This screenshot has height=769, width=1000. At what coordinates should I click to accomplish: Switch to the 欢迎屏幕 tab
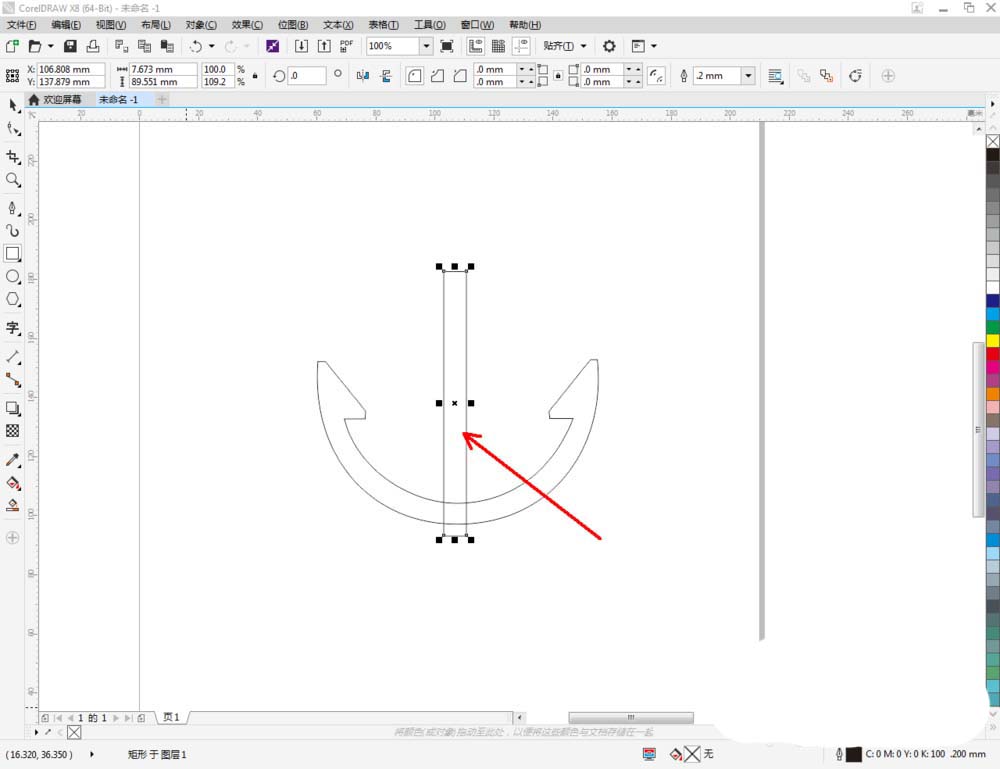tap(60, 100)
